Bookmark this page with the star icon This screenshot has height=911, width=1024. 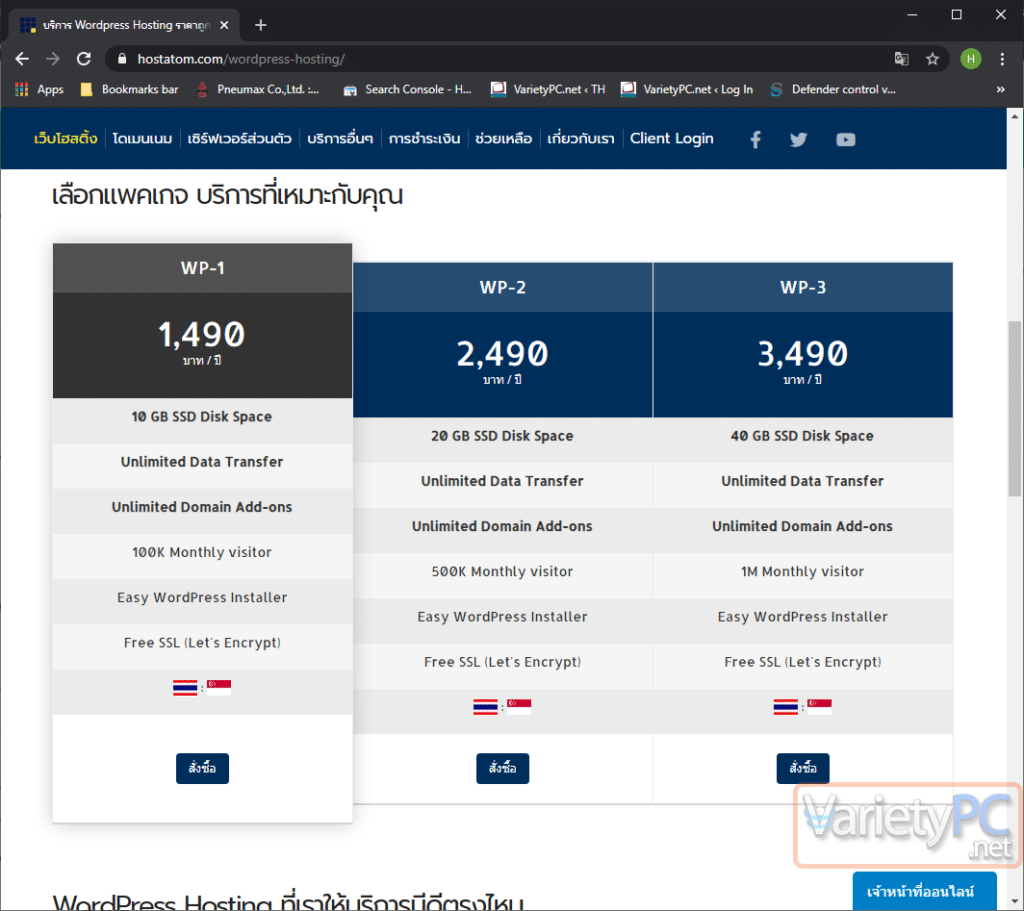(933, 59)
